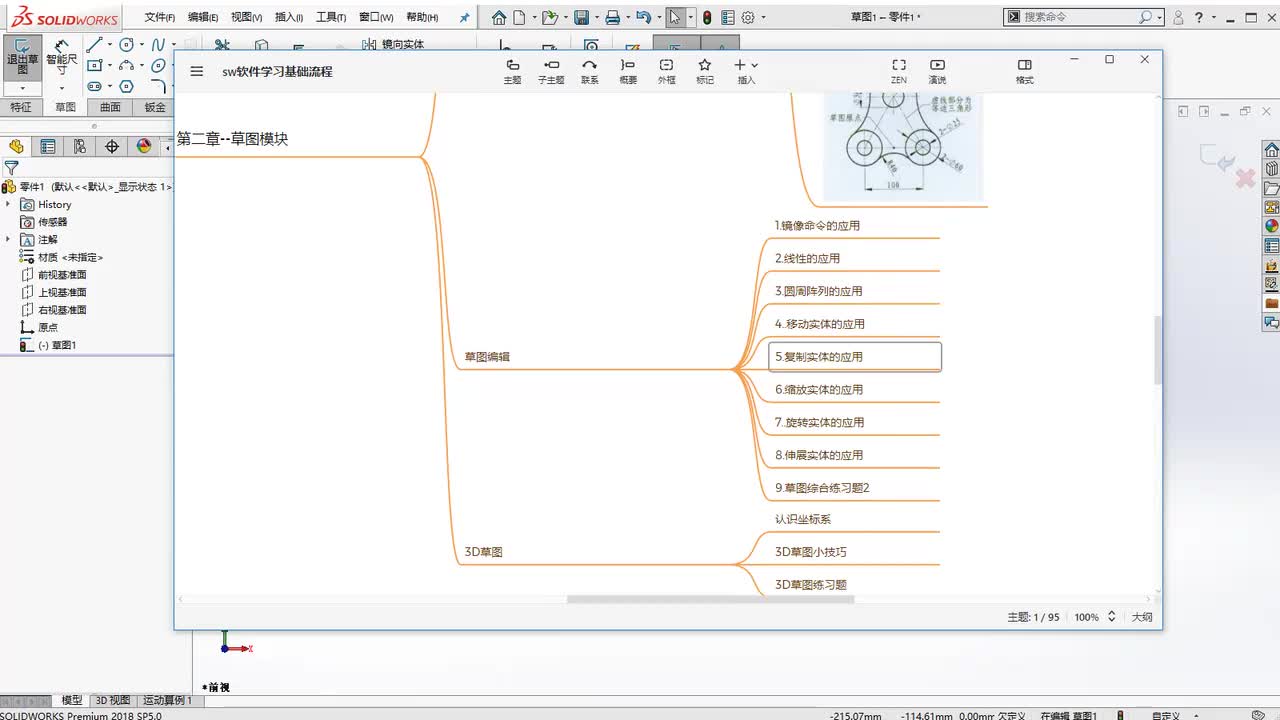Click the Boundary (外框) tool
The height and width of the screenshot is (720, 1280).
pyautogui.click(x=666, y=71)
